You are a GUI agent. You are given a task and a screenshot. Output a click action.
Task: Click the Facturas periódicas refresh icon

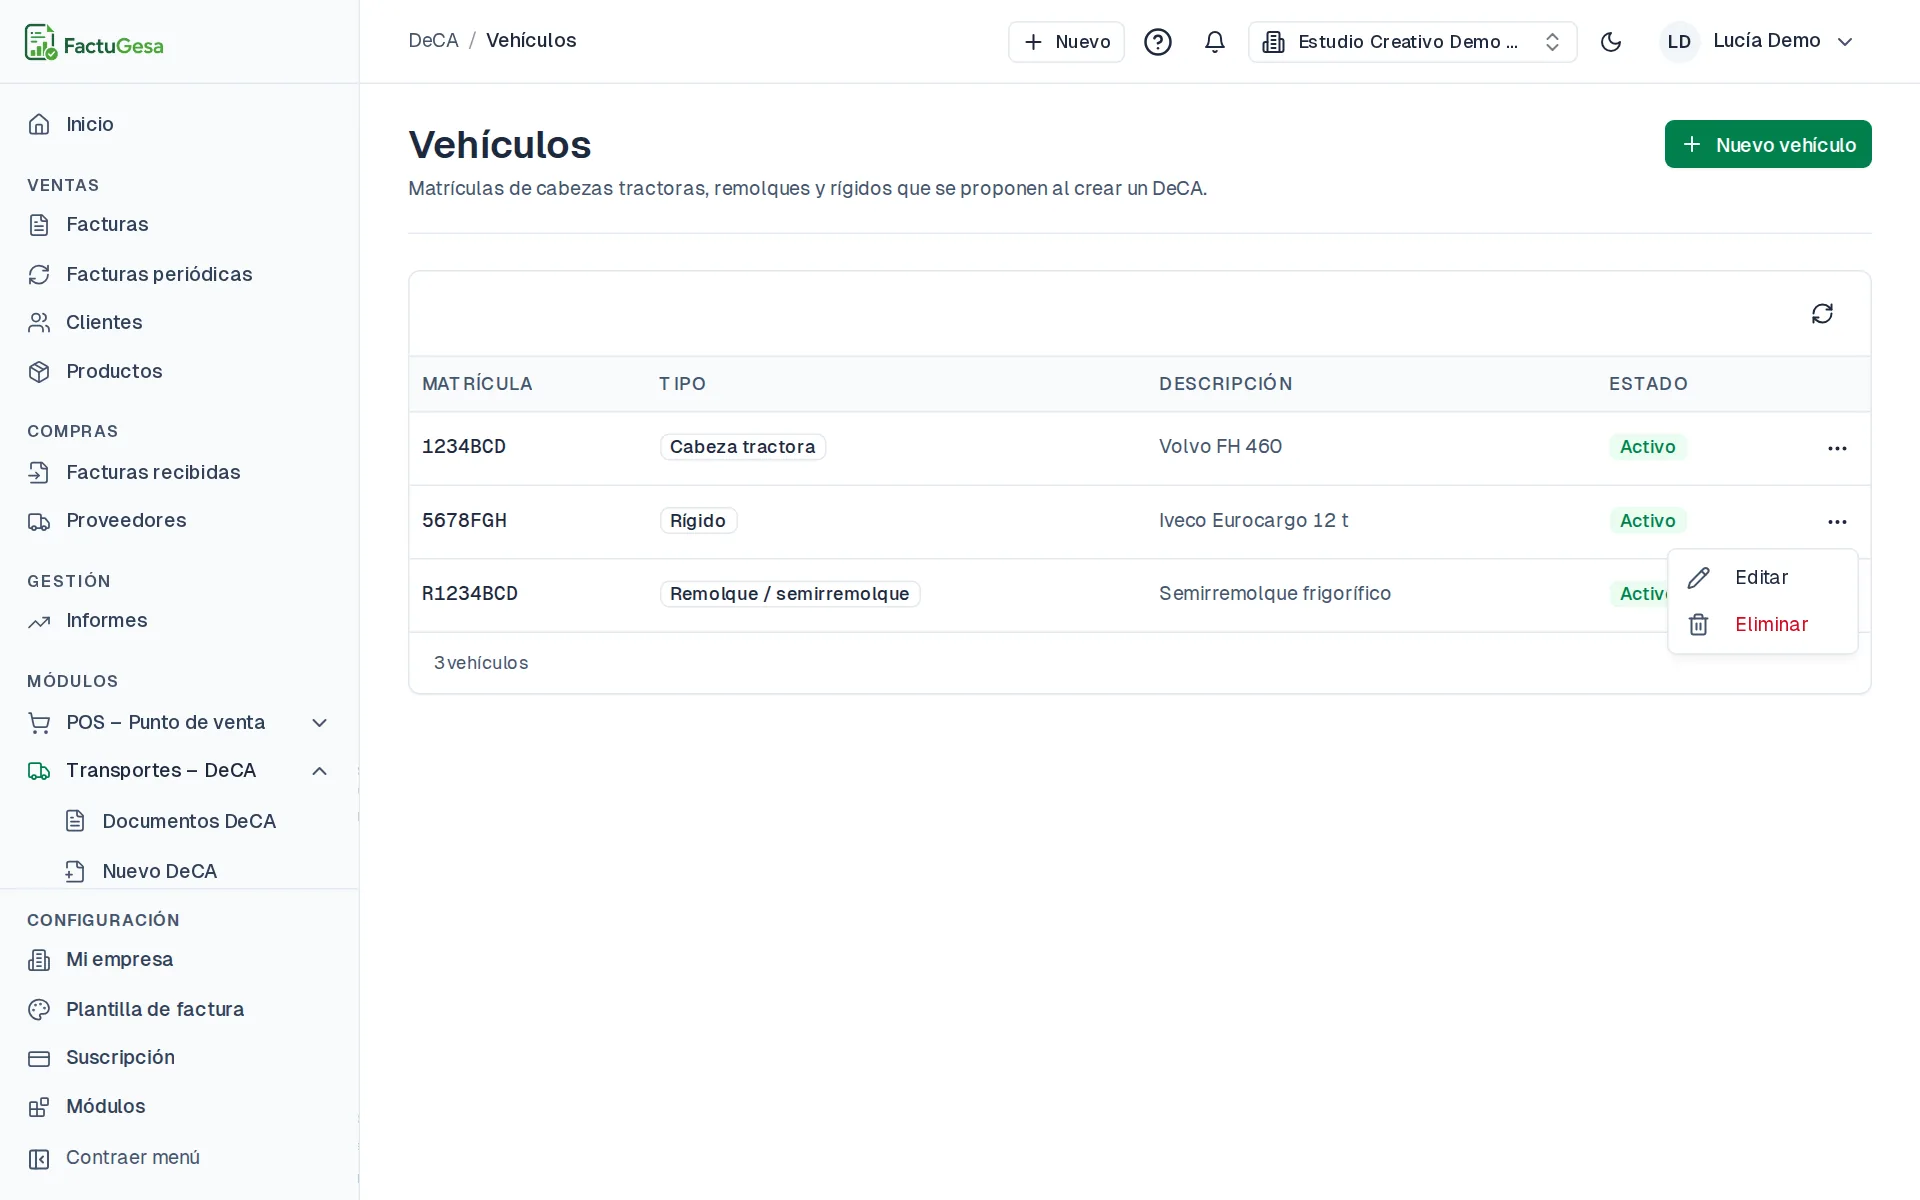pyautogui.click(x=39, y=274)
